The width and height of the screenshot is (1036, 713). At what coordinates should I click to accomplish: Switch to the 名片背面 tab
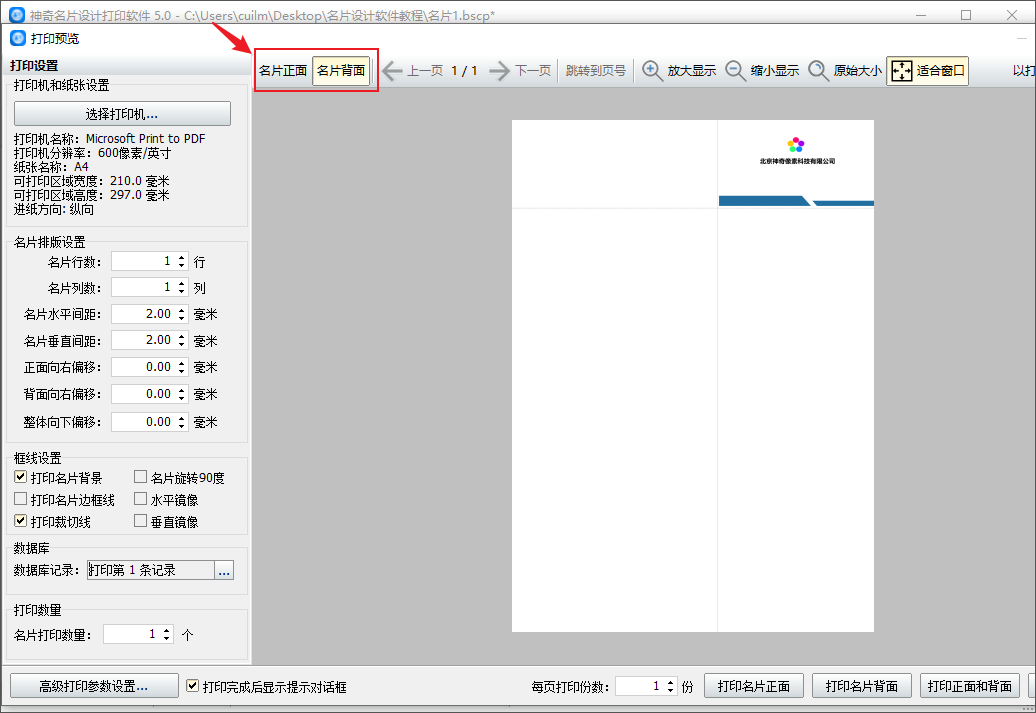[x=341, y=71]
